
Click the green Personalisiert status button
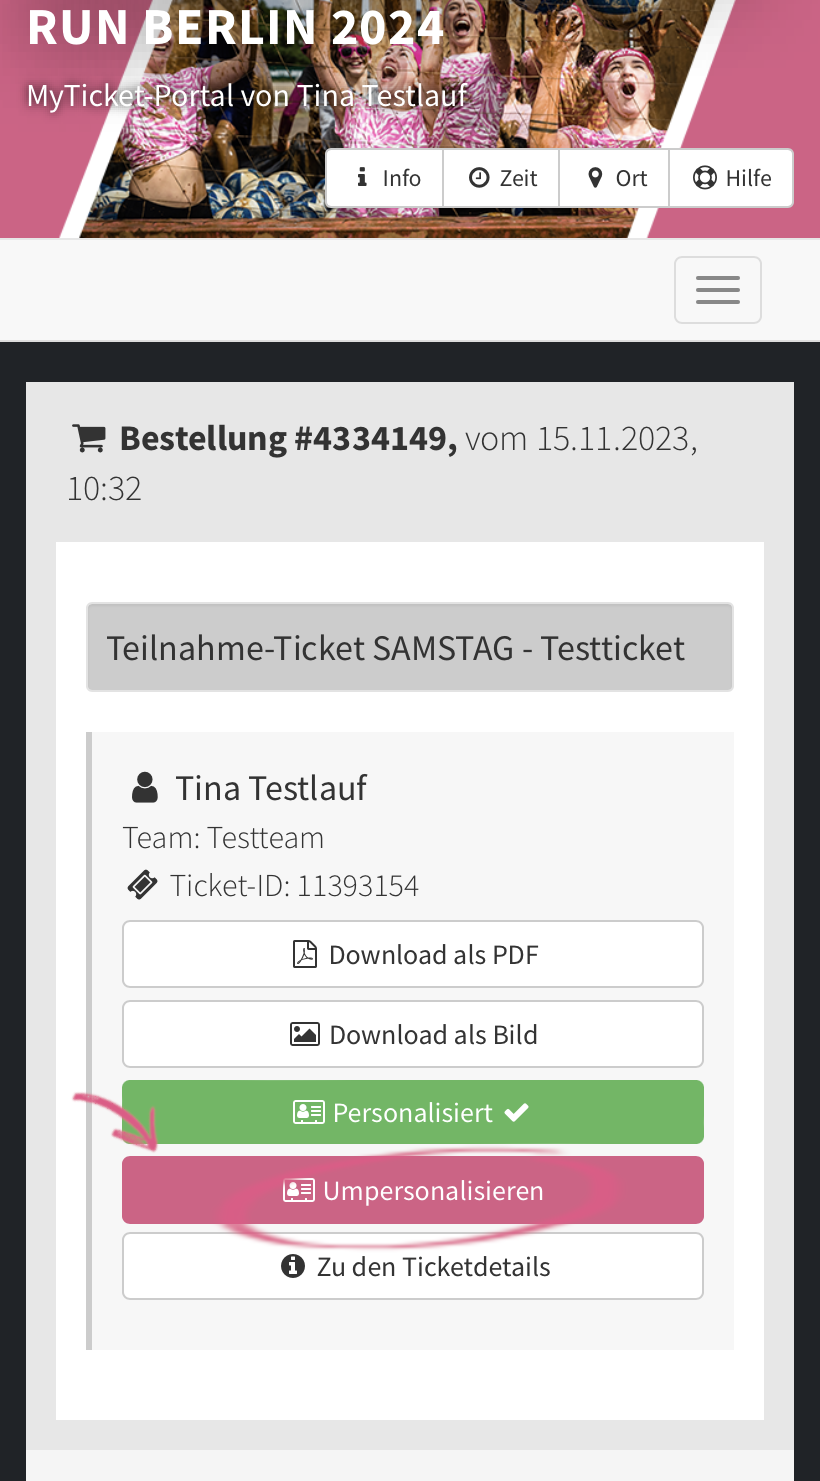point(413,1112)
